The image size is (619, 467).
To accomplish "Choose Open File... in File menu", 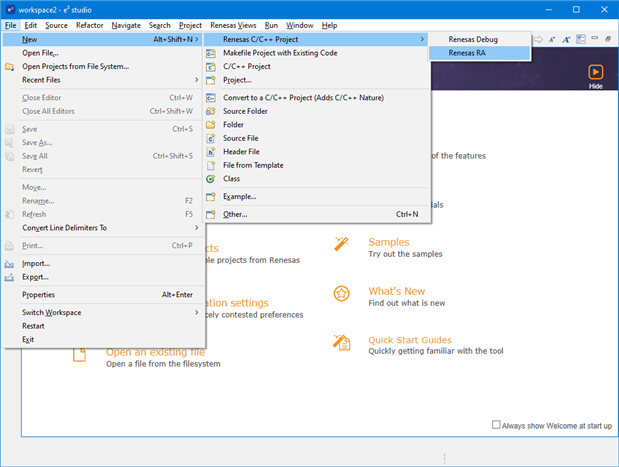I will coord(103,53).
